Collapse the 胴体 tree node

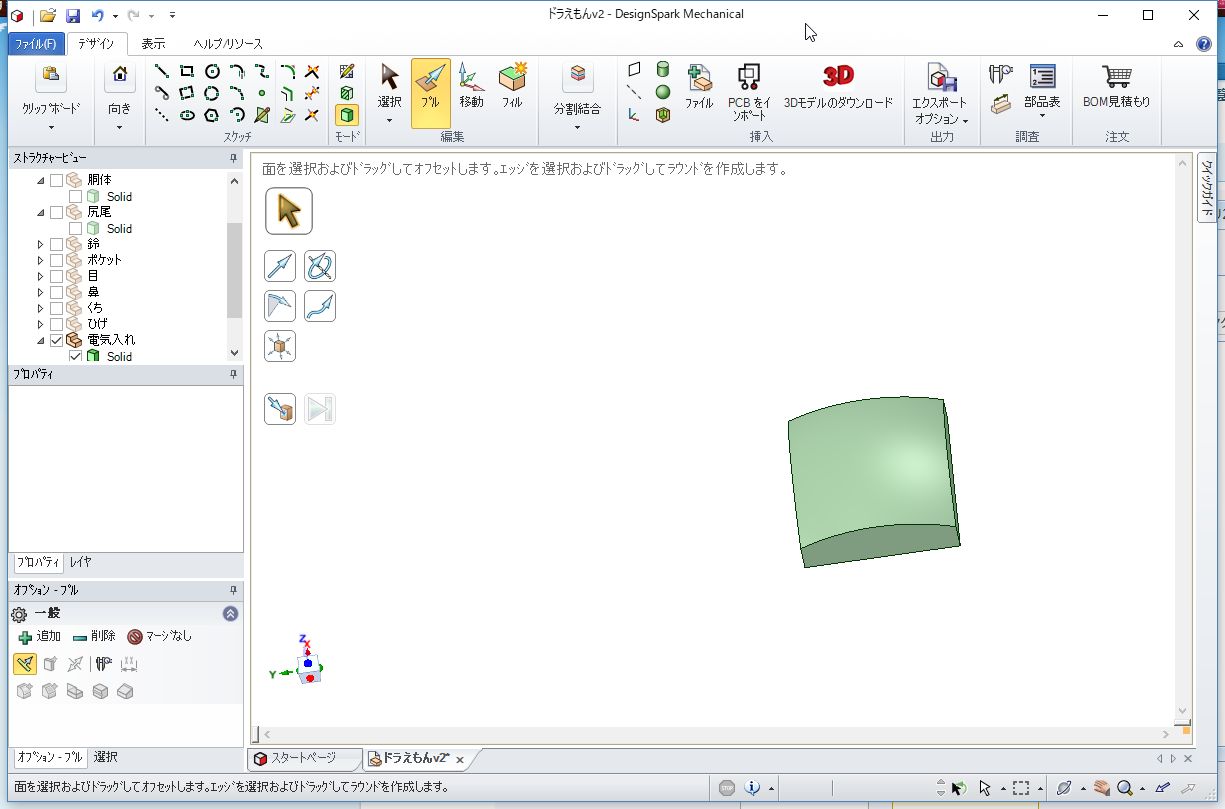(x=41, y=181)
